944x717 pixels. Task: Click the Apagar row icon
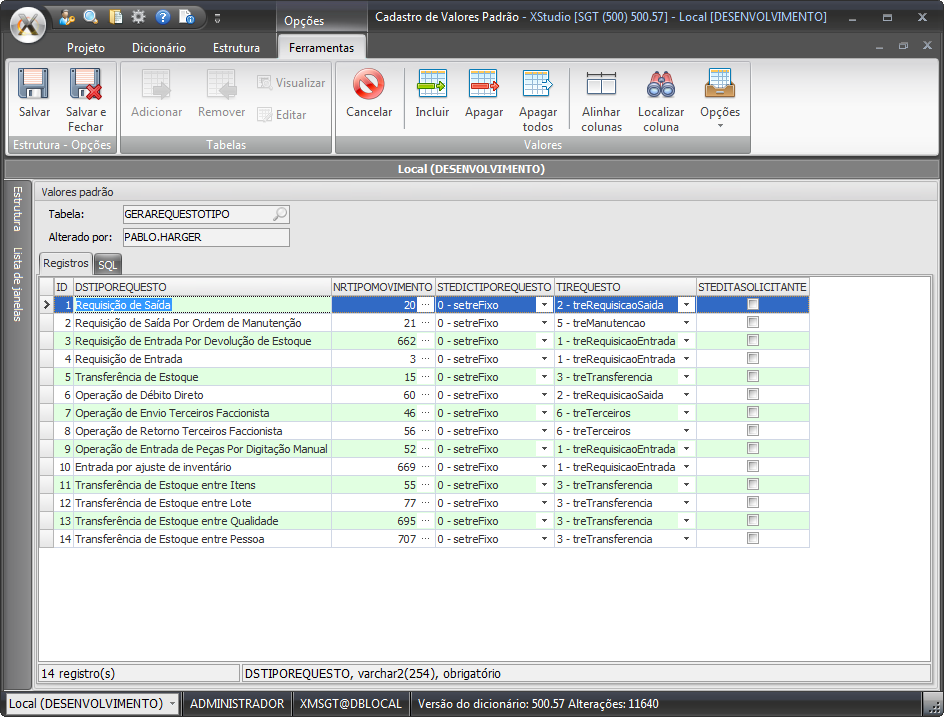484,84
